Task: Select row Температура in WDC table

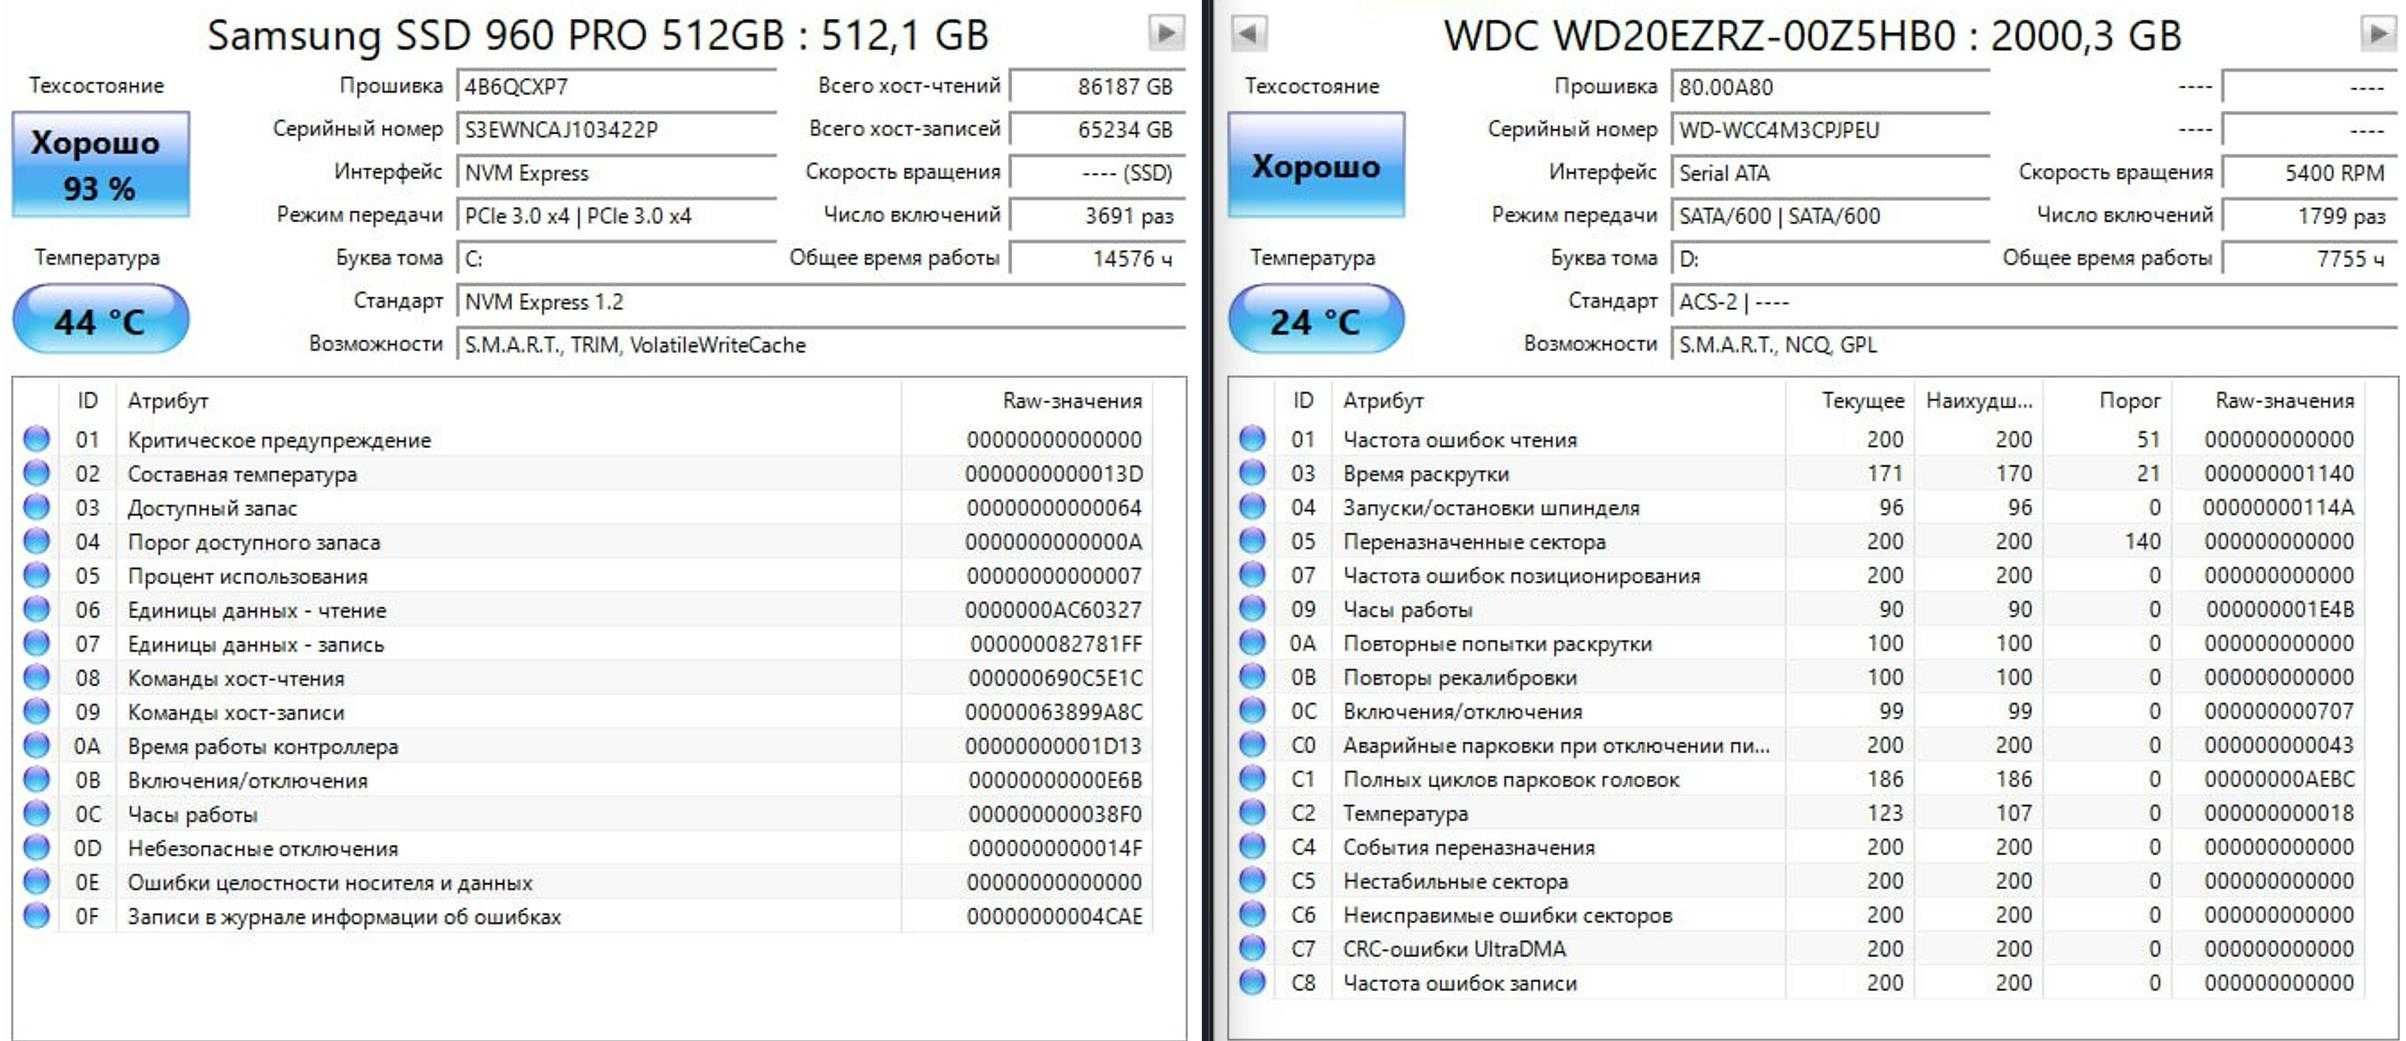Action: (x=1797, y=813)
